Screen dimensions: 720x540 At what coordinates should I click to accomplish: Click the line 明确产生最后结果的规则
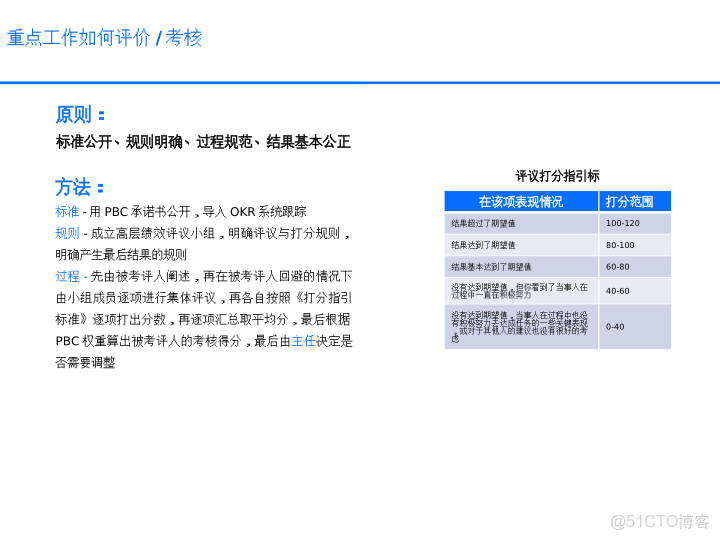pos(121,255)
